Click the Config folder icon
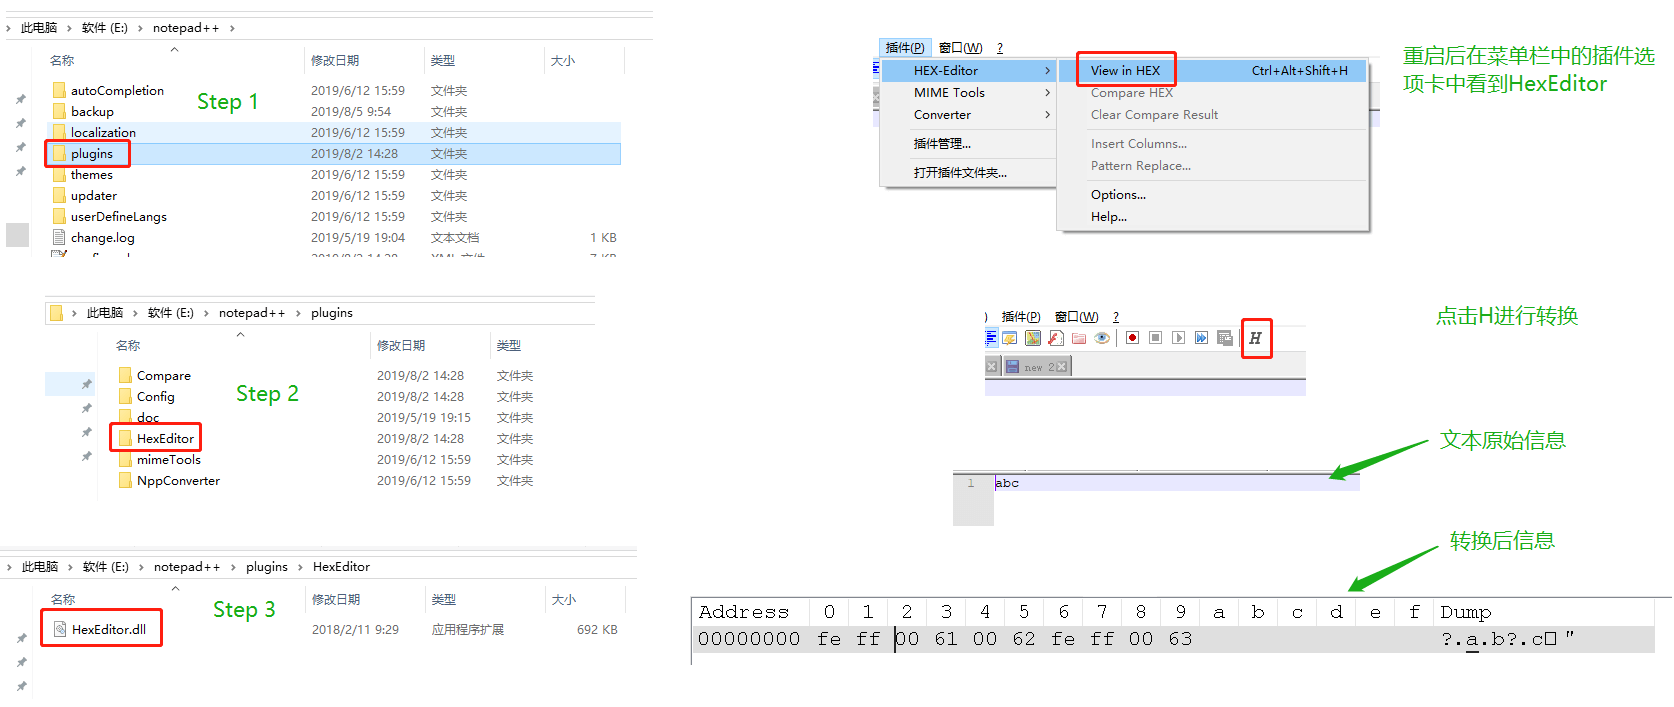Image resolution: width=1674 pixels, height=707 pixels. pos(125,396)
